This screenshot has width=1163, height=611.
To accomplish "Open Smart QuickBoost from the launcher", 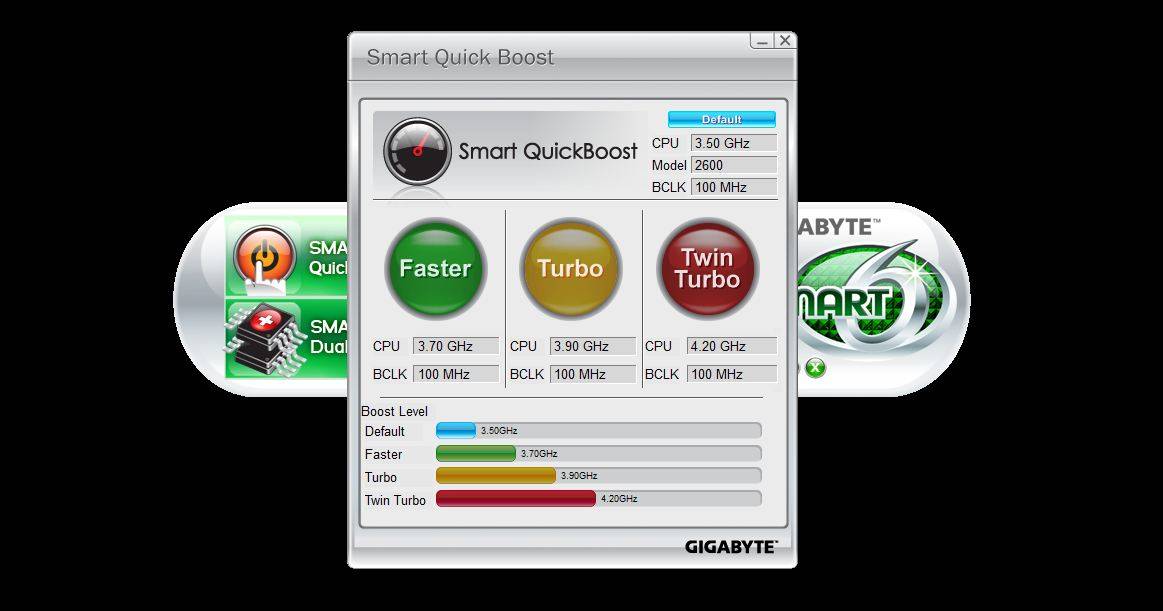I will [x=264, y=258].
